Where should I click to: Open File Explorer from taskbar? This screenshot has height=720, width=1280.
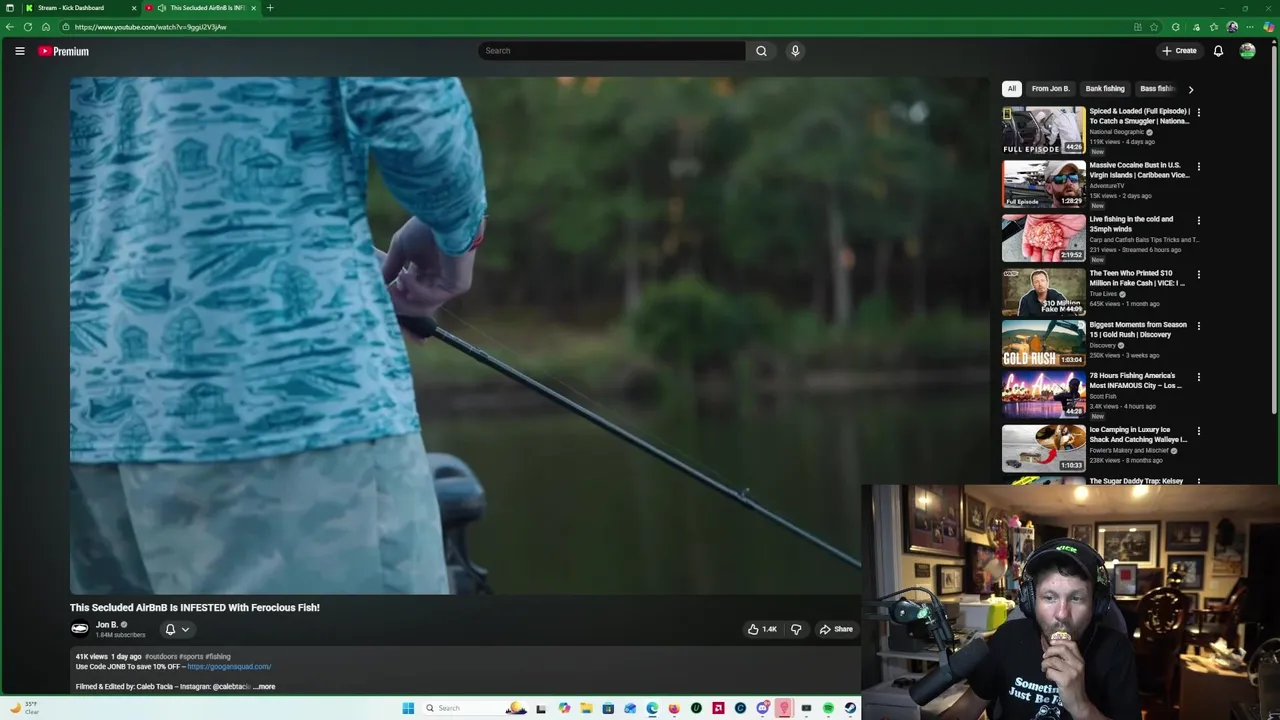point(586,708)
